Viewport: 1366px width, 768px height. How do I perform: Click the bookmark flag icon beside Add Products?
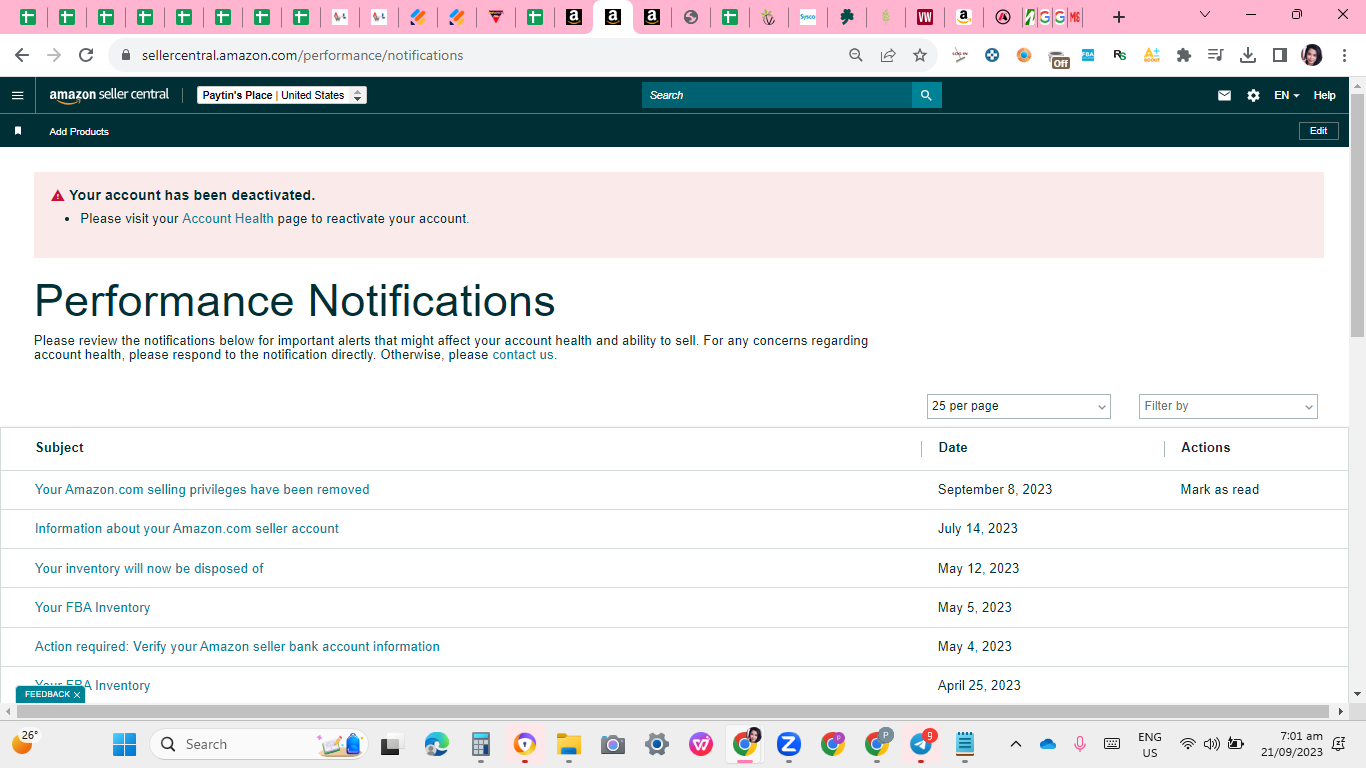point(17,131)
